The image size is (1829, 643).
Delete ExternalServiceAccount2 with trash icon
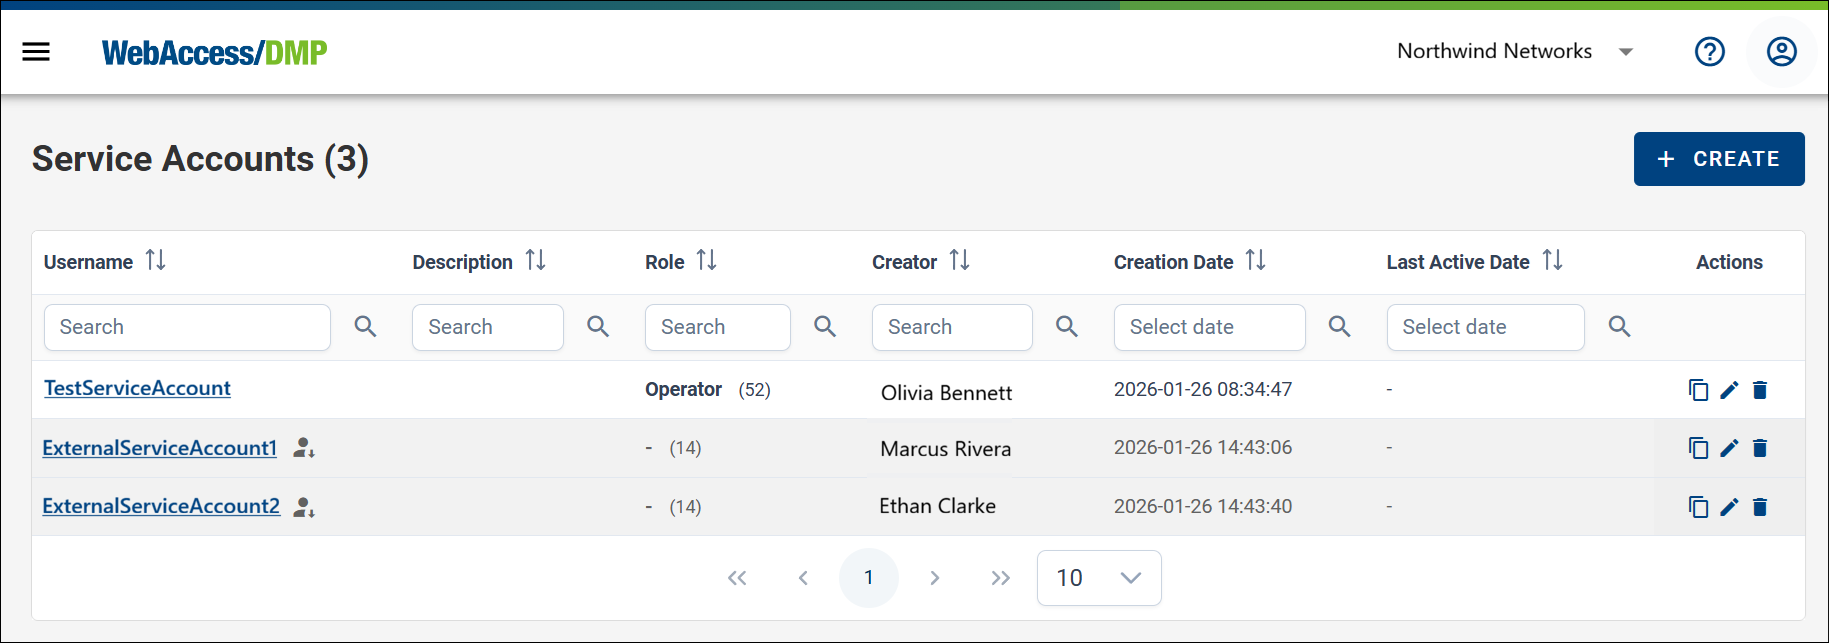point(1760,507)
